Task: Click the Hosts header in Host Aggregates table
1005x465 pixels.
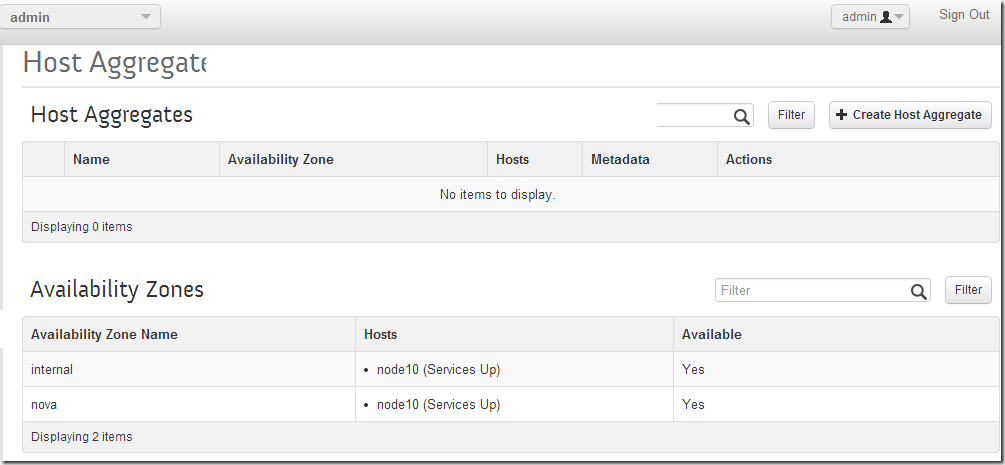Action: tap(512, 160)
